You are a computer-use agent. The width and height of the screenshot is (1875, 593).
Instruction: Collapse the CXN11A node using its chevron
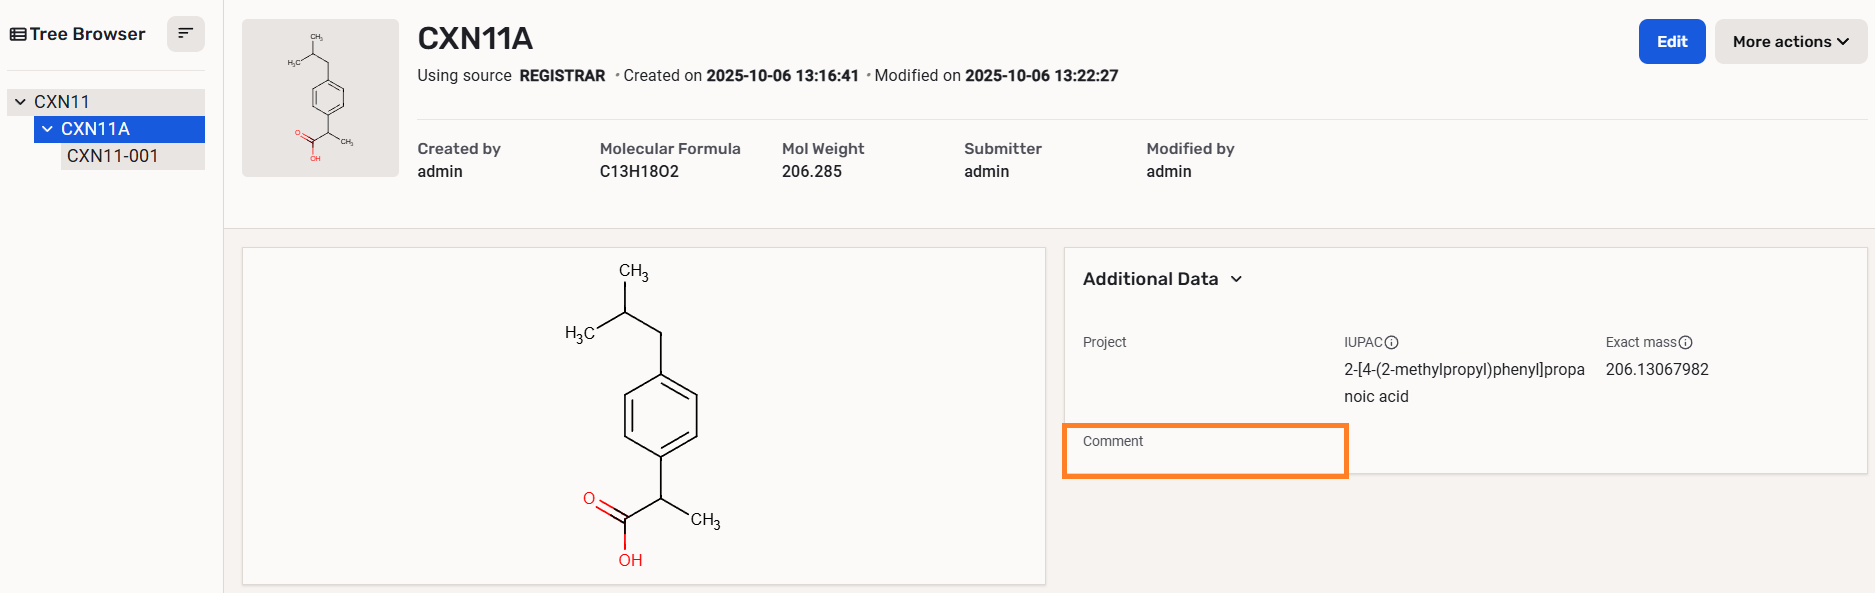click(47, 129)
